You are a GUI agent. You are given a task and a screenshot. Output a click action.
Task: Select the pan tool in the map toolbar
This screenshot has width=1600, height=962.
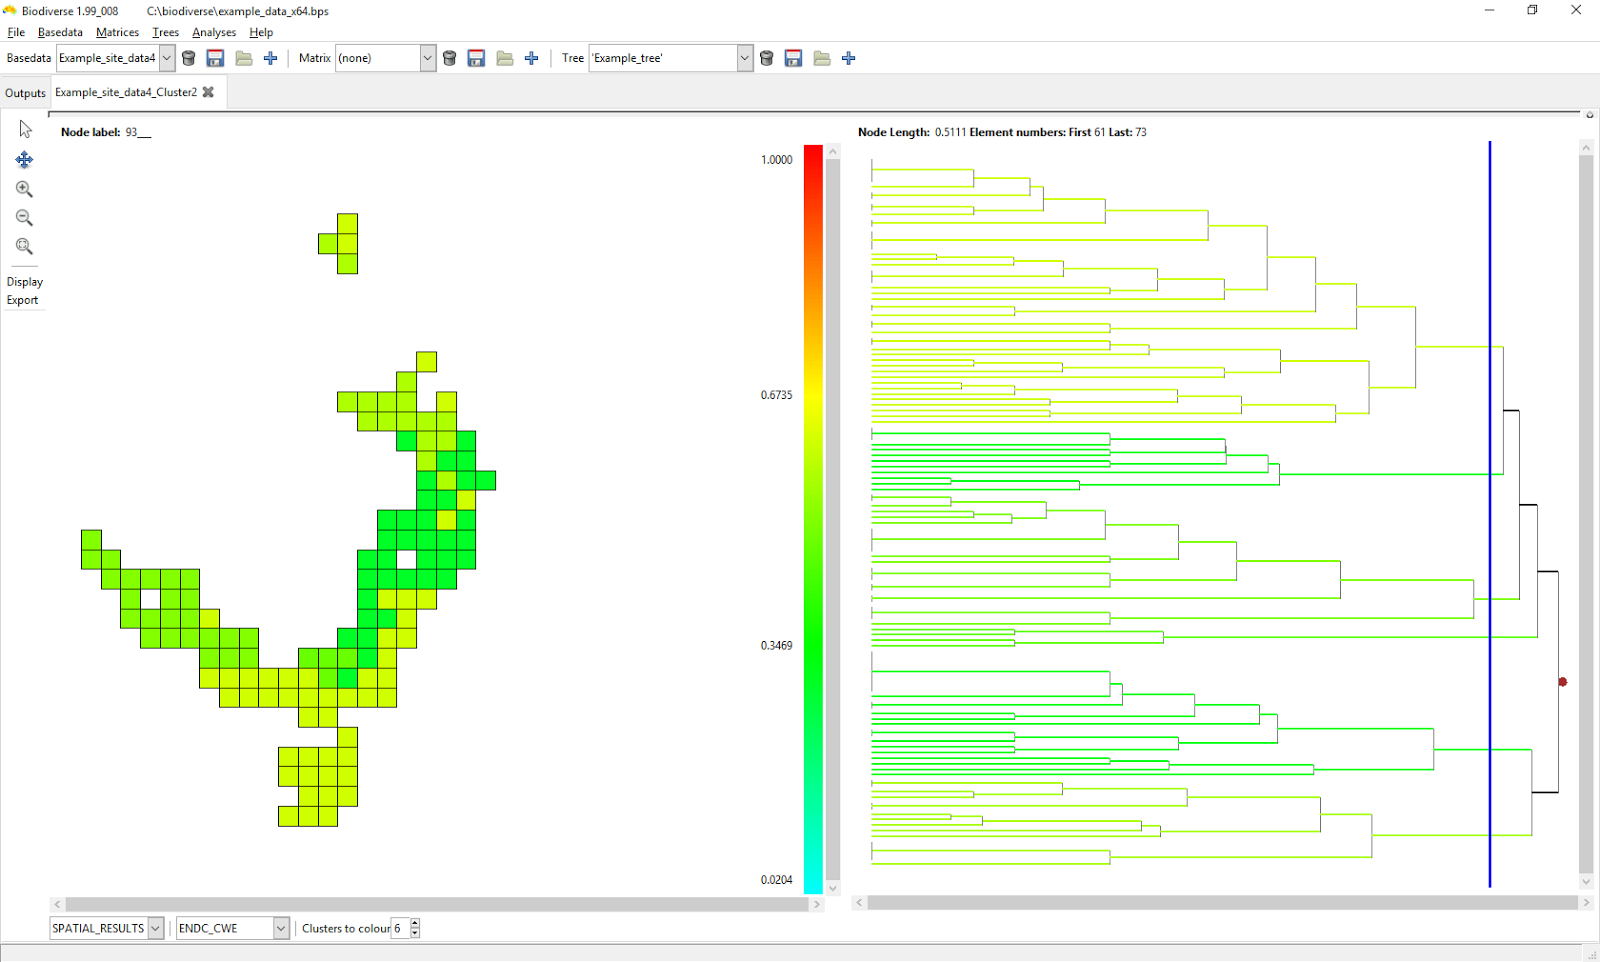pos(25,159)
